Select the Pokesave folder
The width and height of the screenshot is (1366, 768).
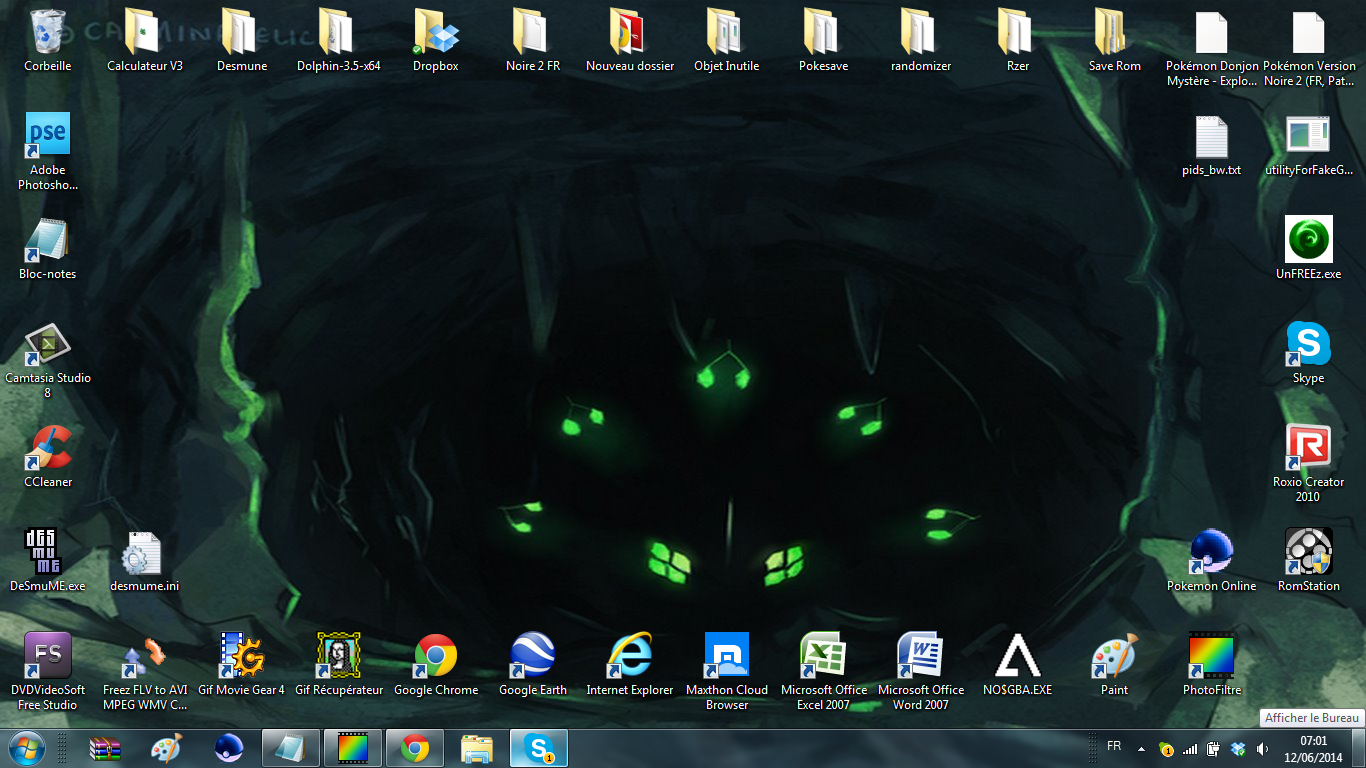tap(823, 40)
